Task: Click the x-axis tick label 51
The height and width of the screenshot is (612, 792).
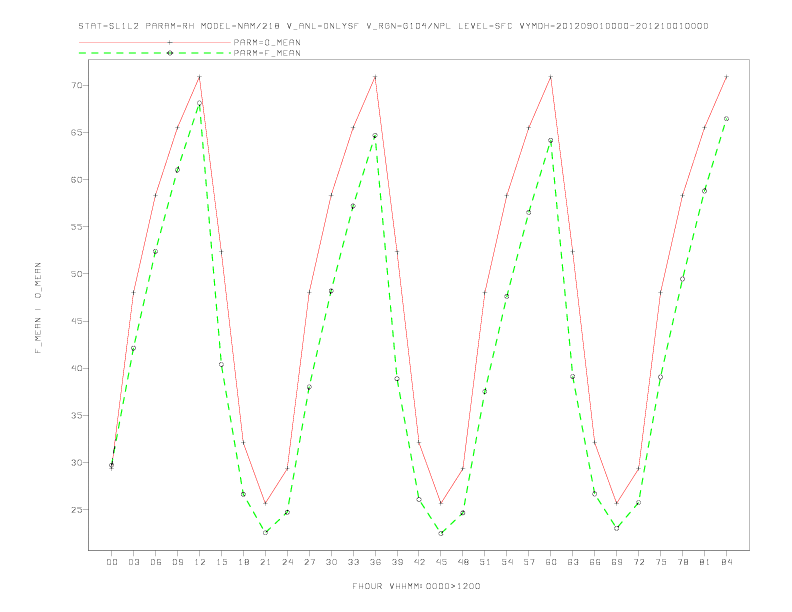Action: point(485,562)
